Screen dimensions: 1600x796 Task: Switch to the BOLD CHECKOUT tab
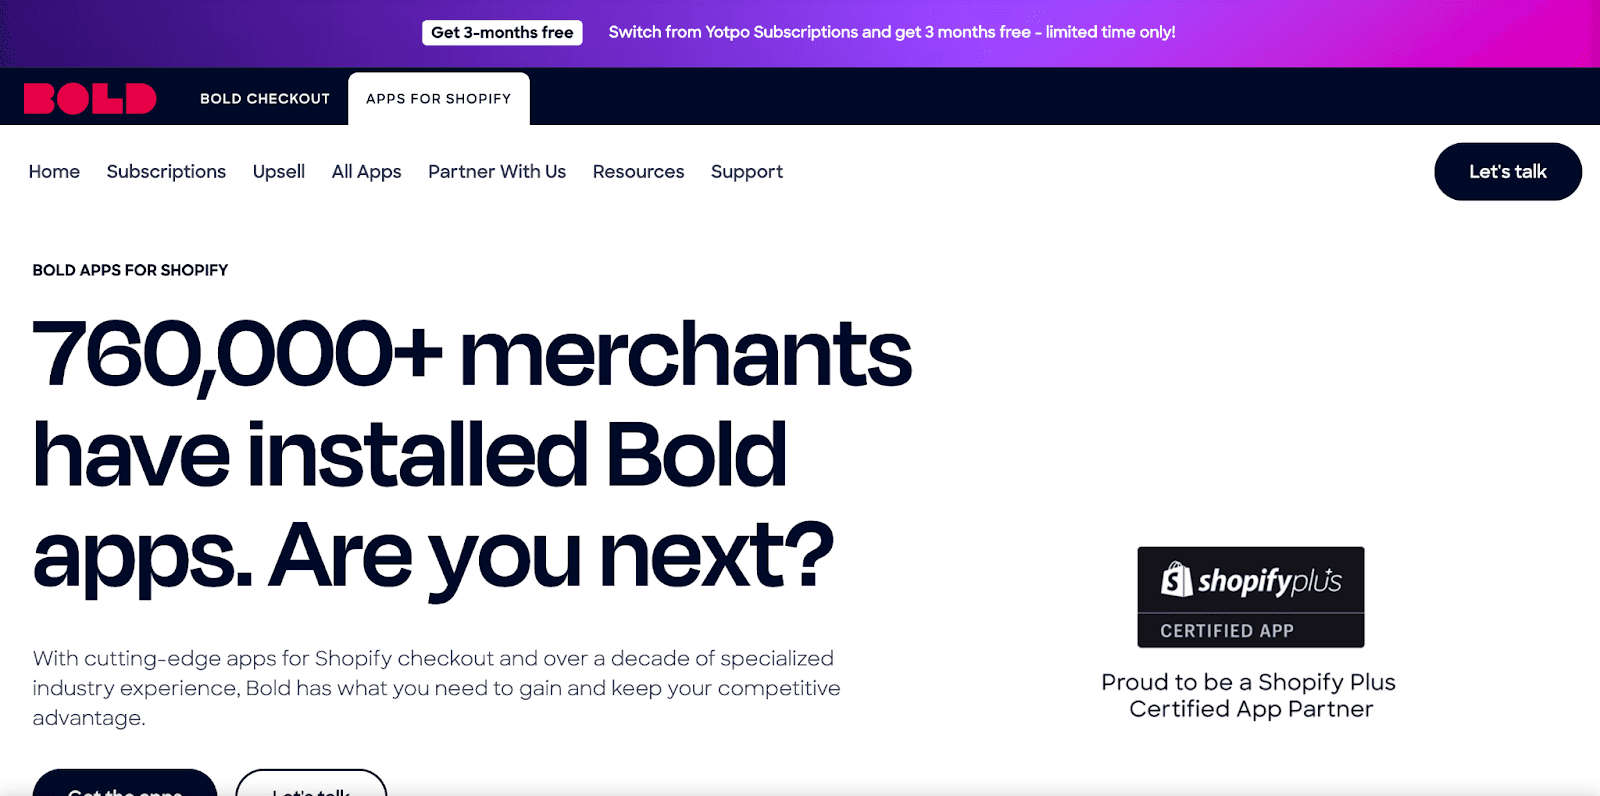(264, 97)
